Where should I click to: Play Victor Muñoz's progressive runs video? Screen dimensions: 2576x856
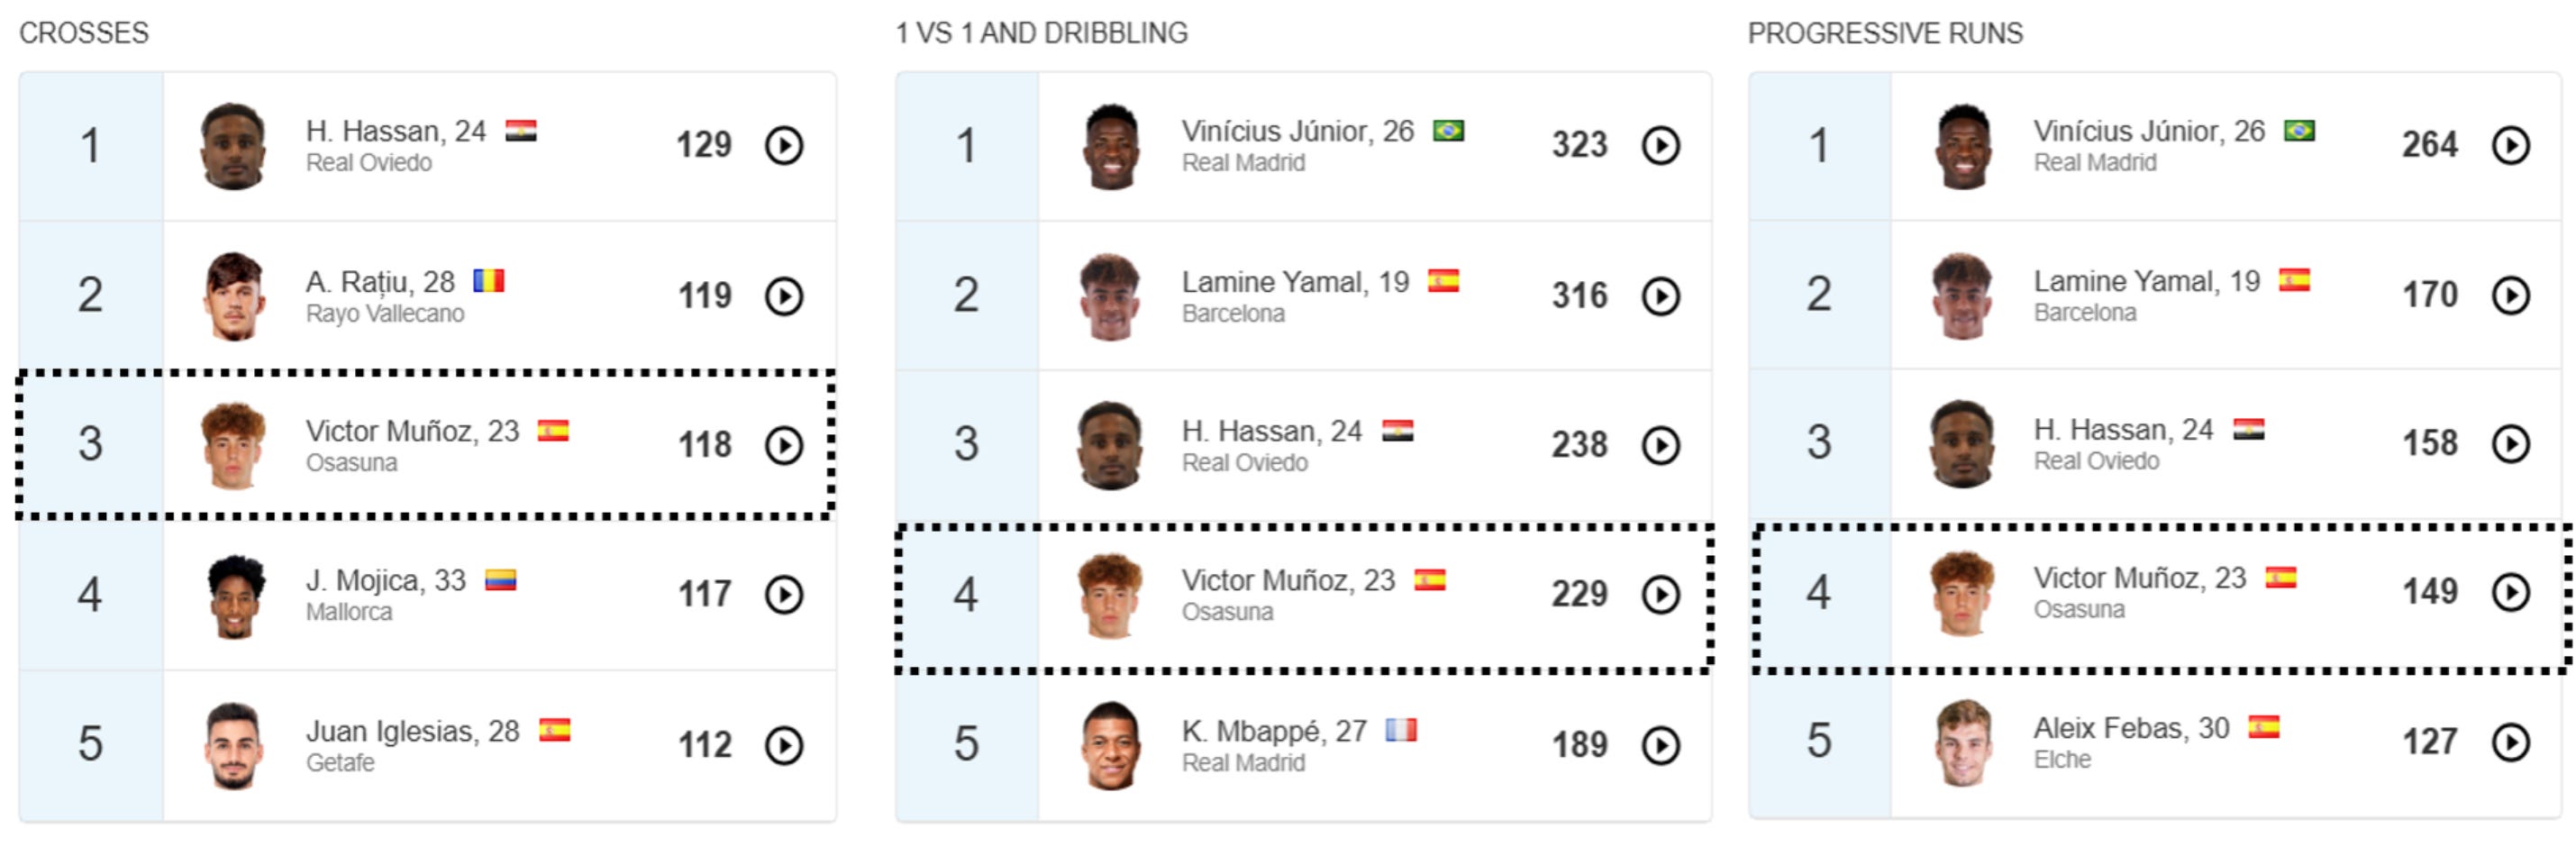[x=2510, y=593]
